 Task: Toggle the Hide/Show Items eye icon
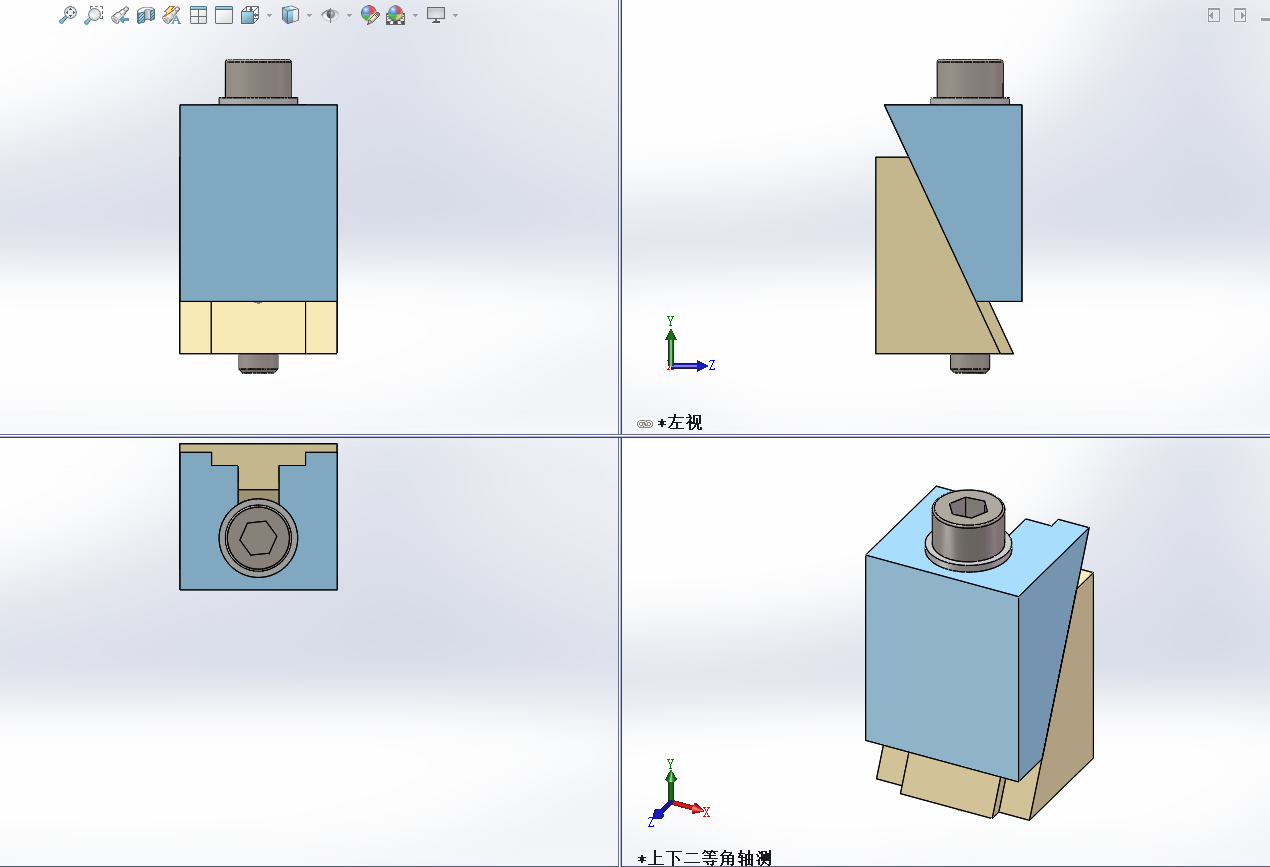tap(329, 15)
